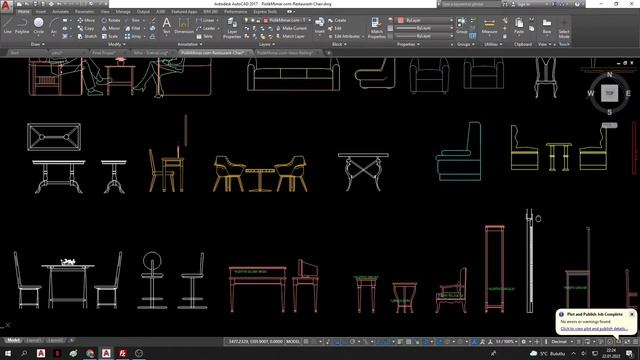This screenshot has width=640, height=360.
Task: Click TOP face of the ViewCube
Action: coord(609,93)
